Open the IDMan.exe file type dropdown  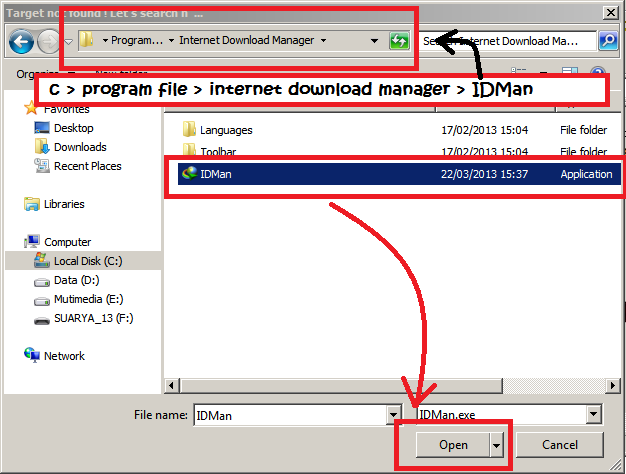[594, 414]
